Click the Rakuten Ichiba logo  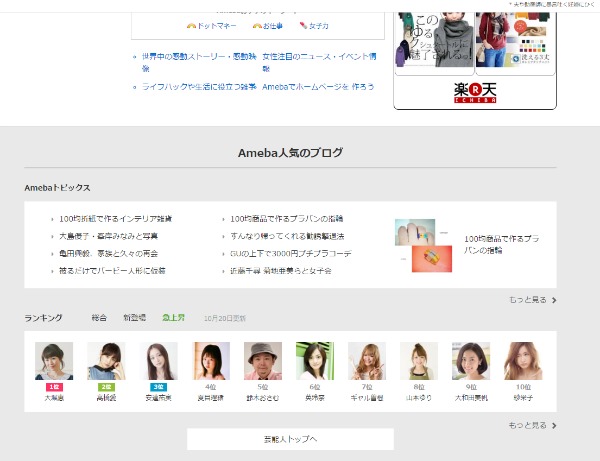474,93
